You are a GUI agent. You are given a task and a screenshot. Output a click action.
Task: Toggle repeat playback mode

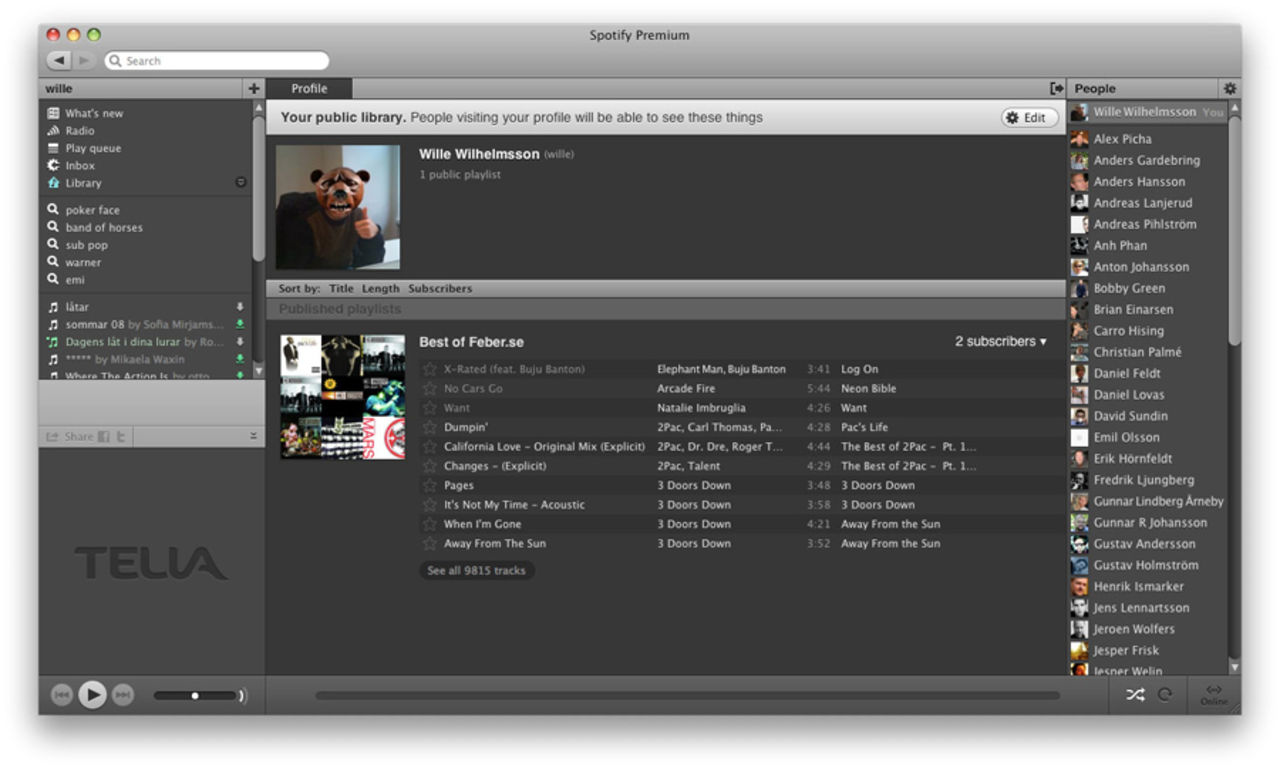1164,695
